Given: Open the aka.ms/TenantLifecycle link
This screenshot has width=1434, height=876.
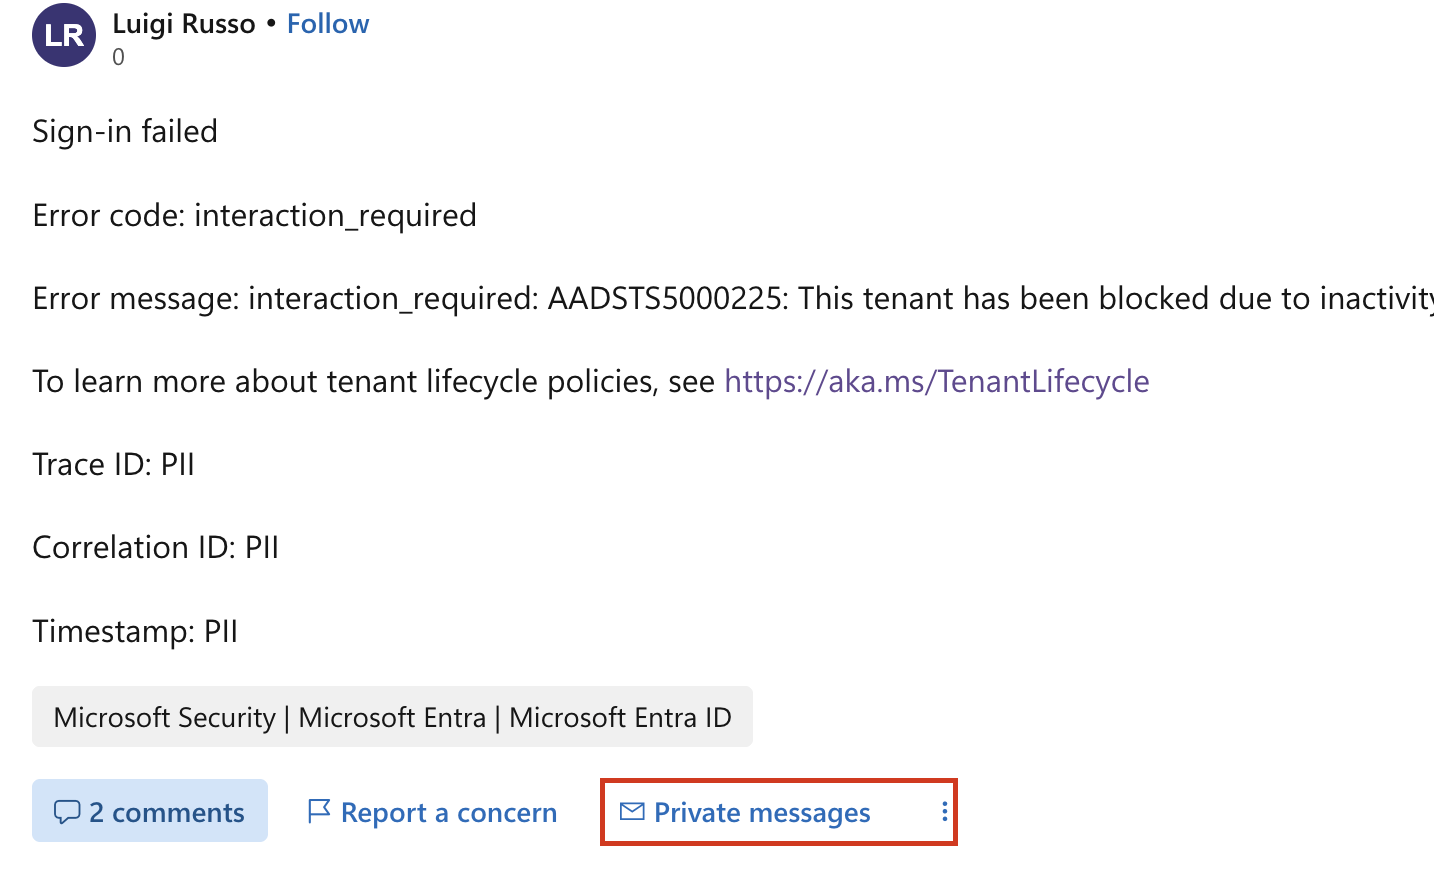Looking at the screenshot, I should click(936, 381).
